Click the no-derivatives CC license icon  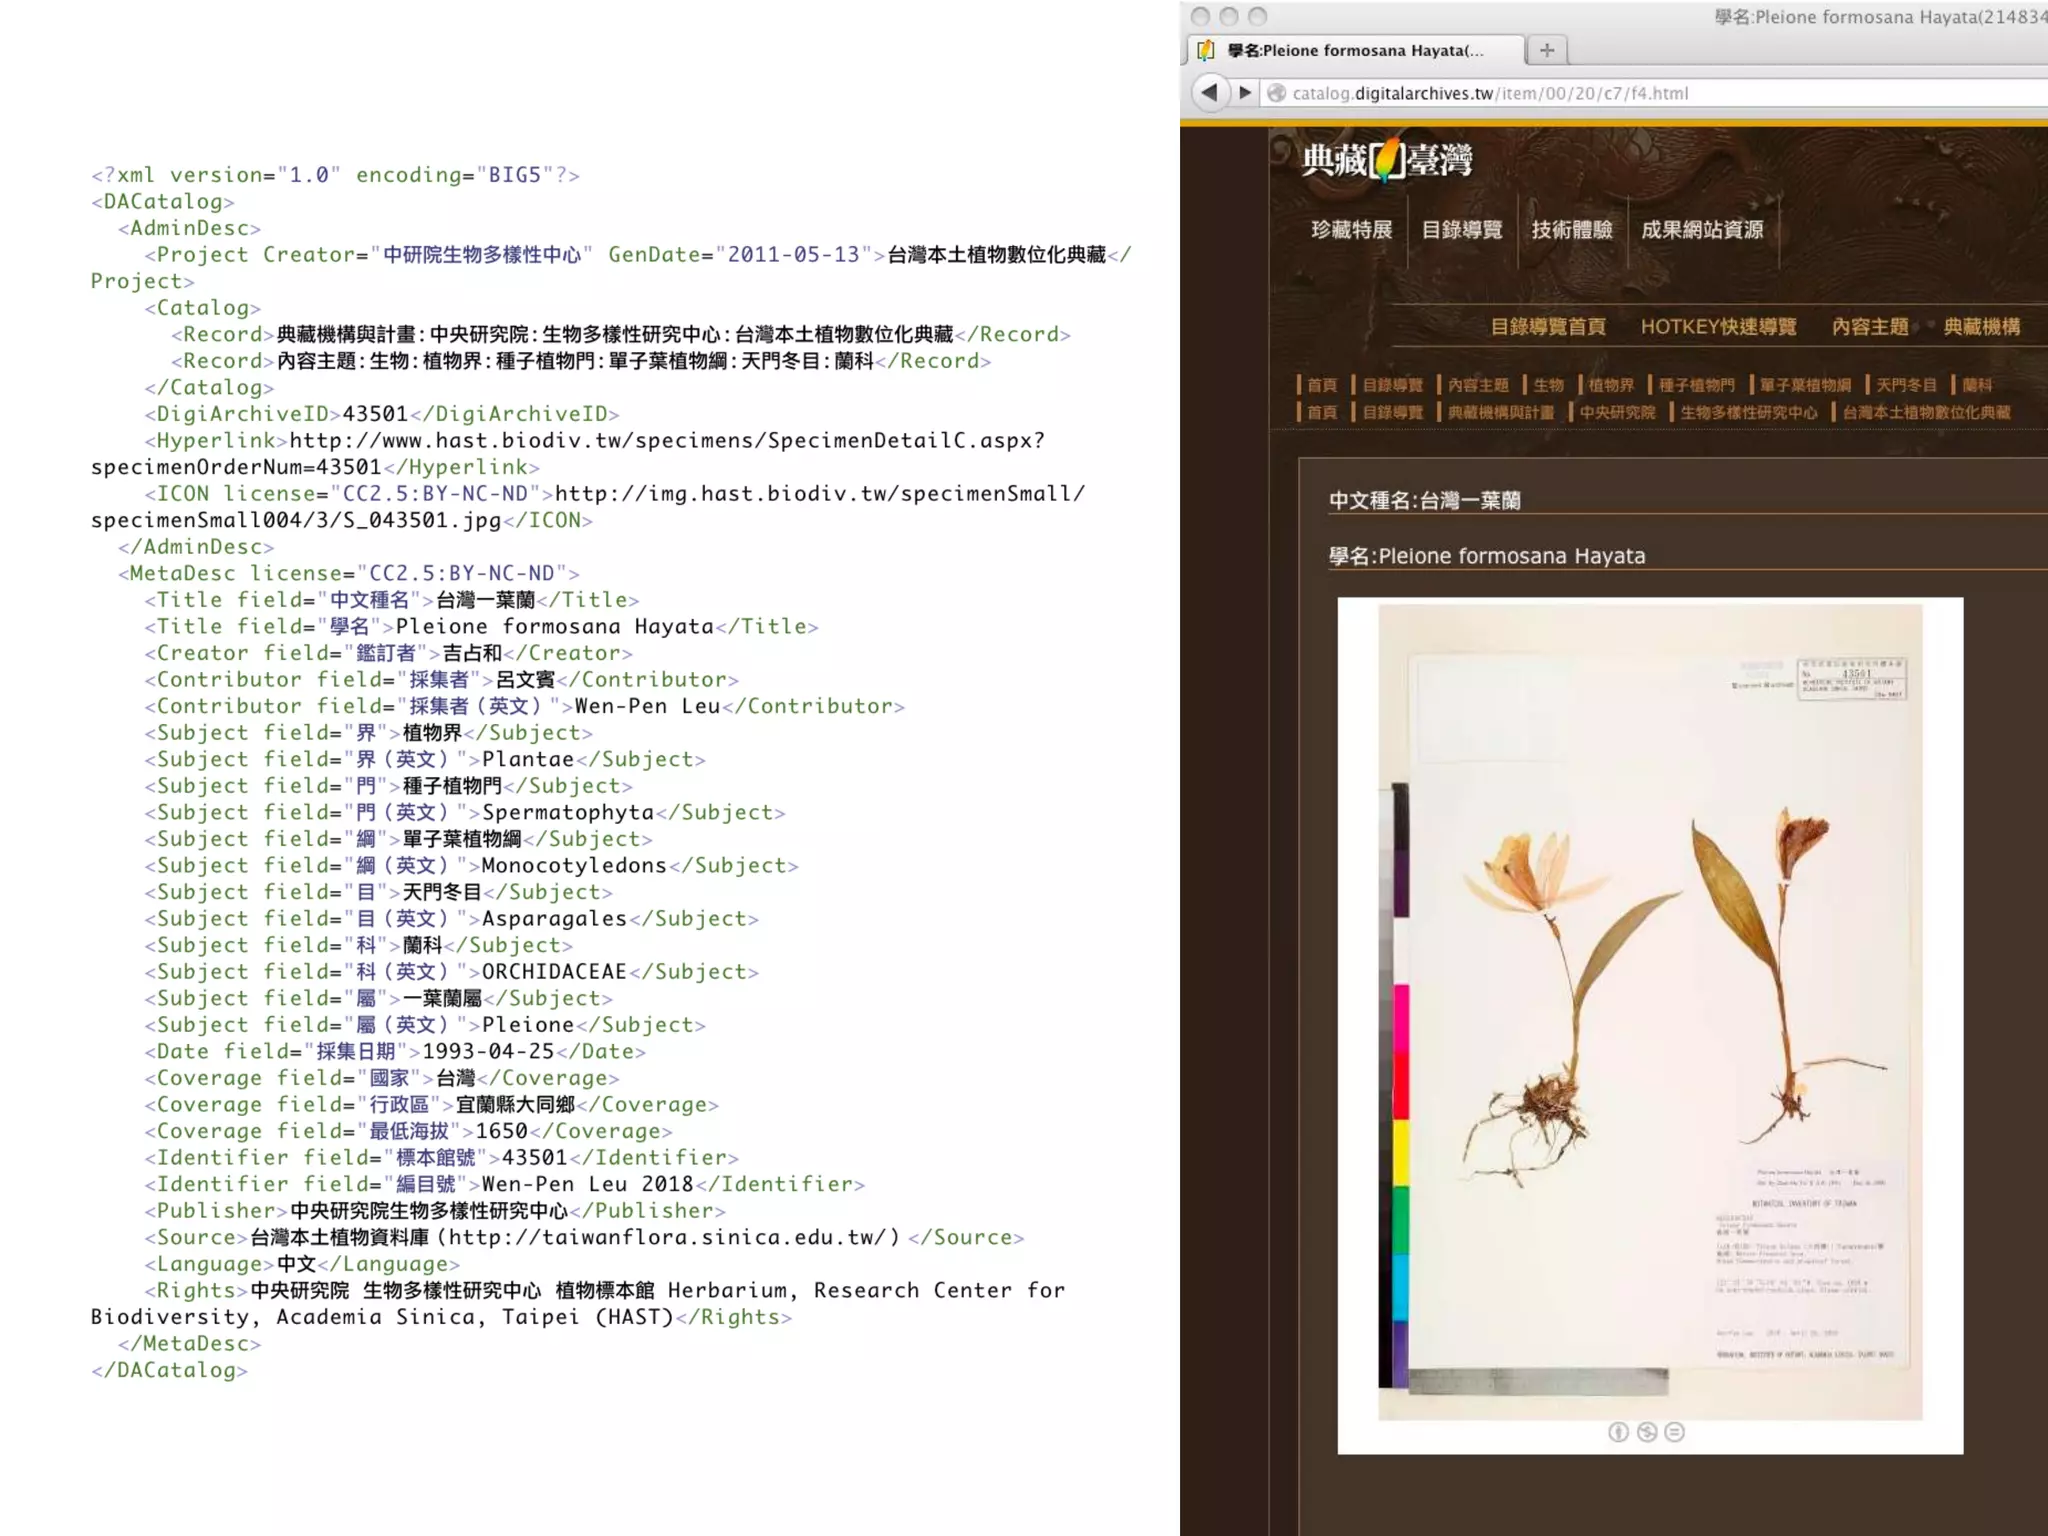tap(1675, 1432)
